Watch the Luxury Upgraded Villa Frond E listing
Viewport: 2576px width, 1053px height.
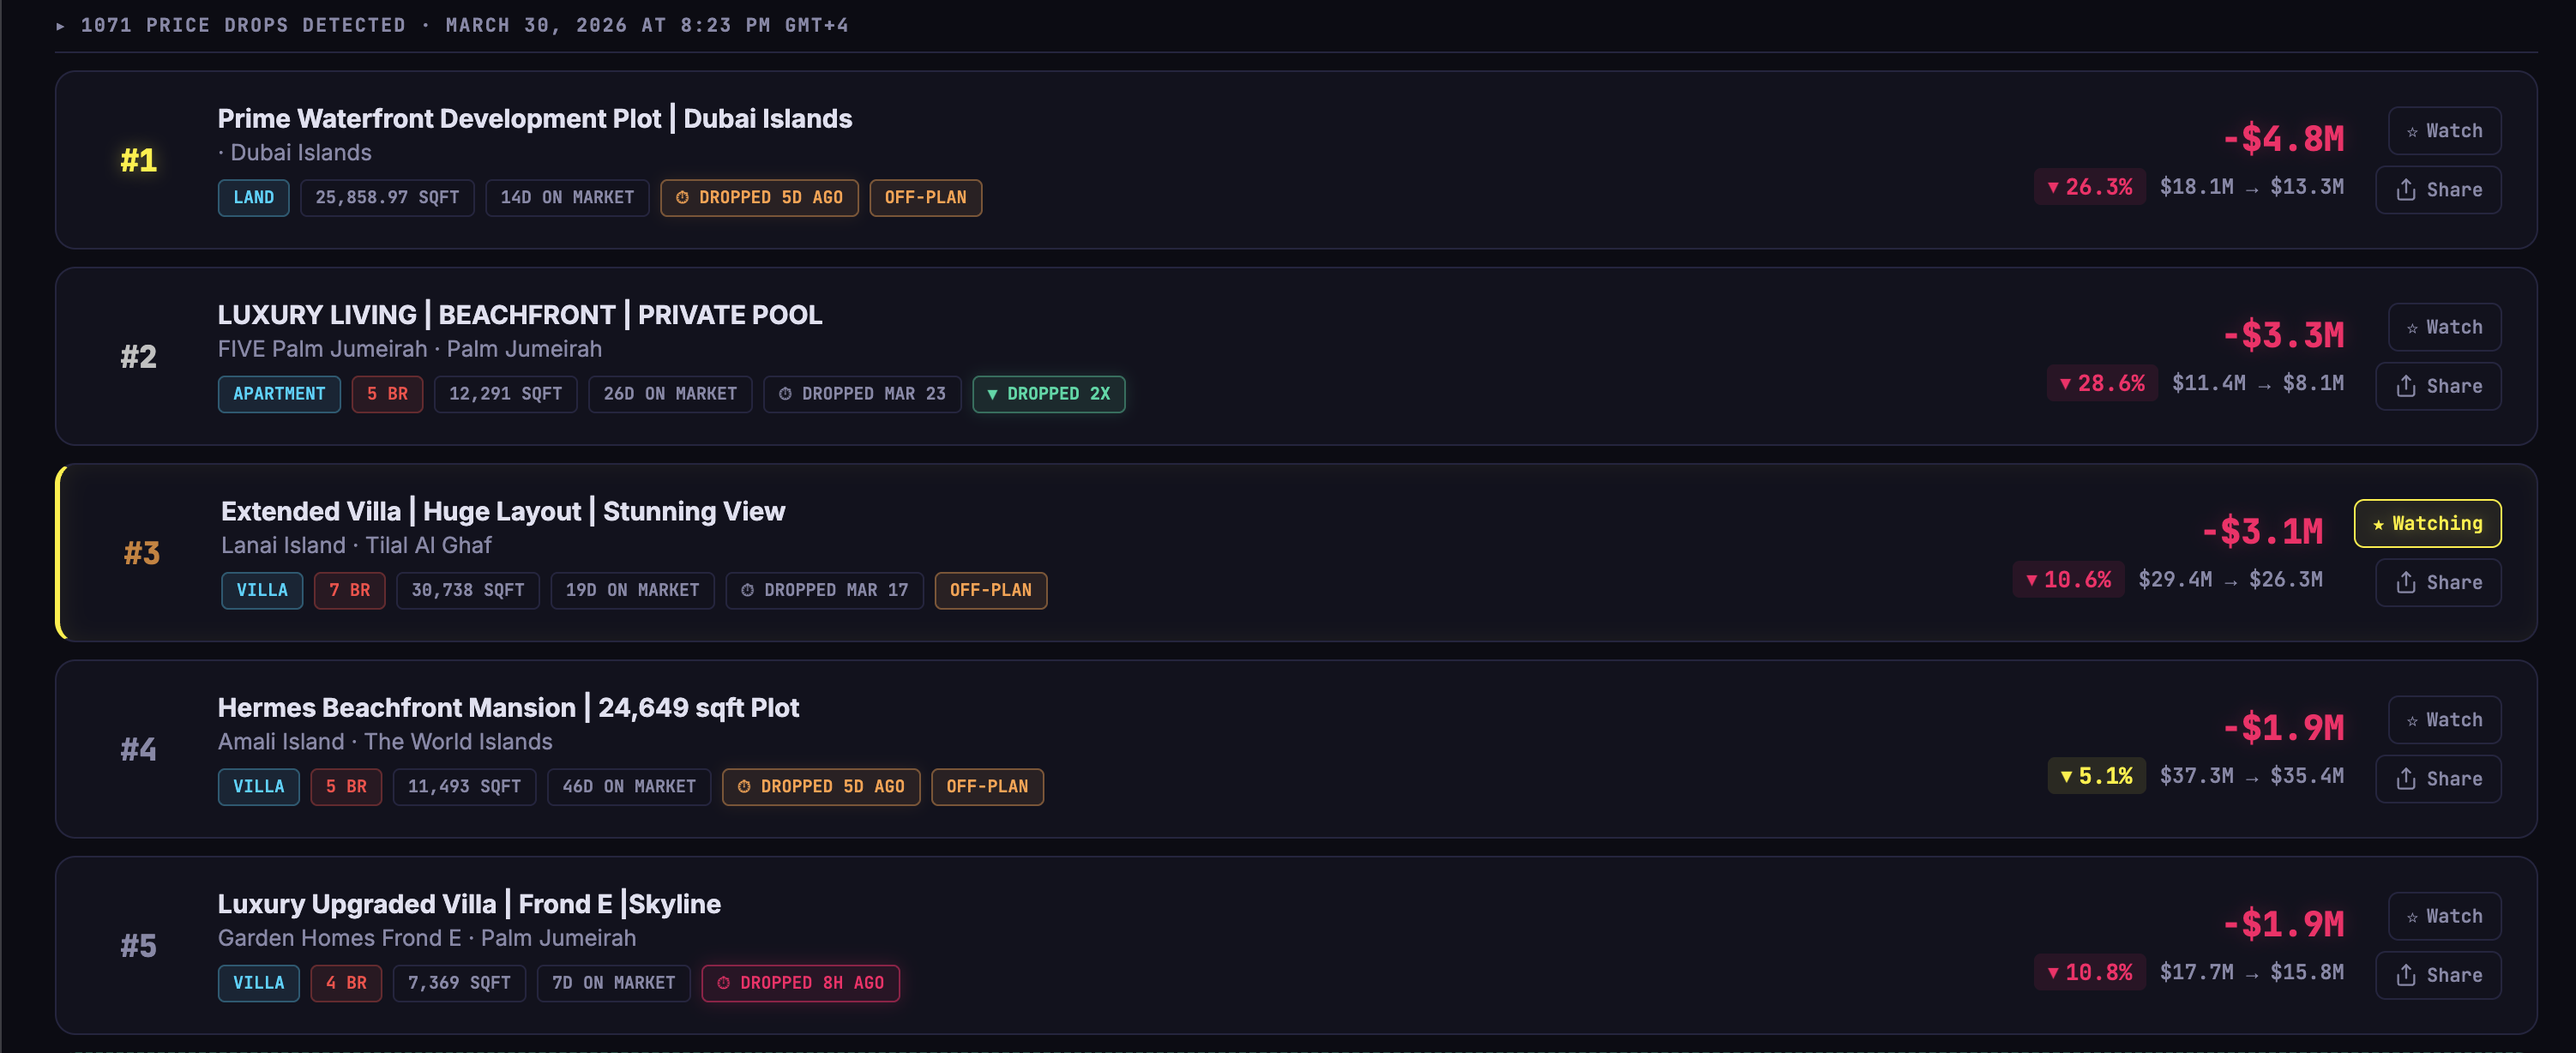[2444, 916]
